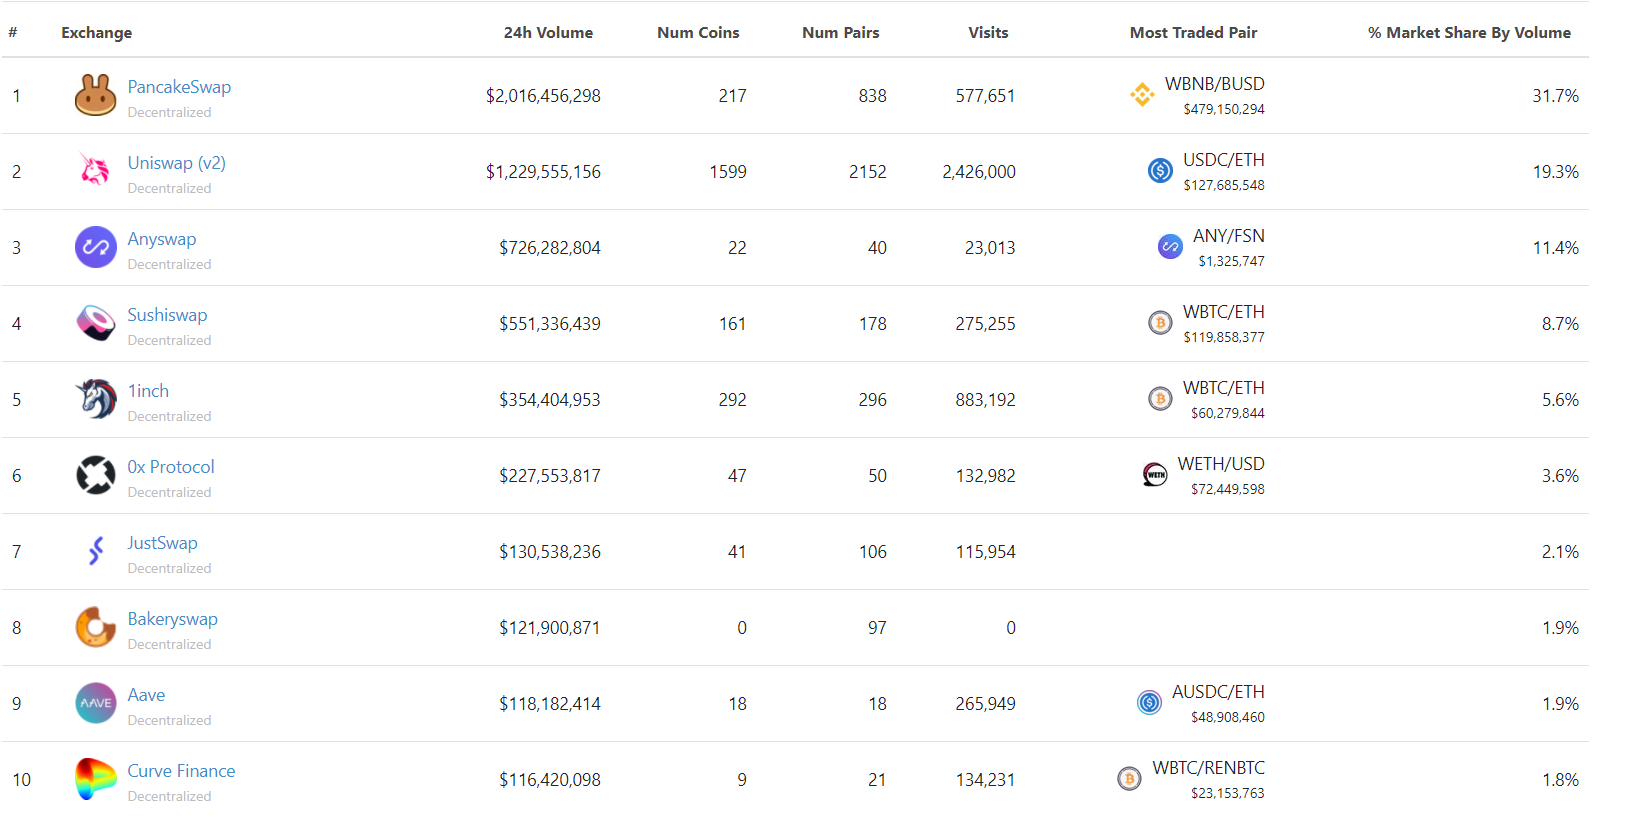Viewport: 1630px width, 817px height.
Task: Open the Uniswap (v2) exchange link
Action: (x=177, y=163)
